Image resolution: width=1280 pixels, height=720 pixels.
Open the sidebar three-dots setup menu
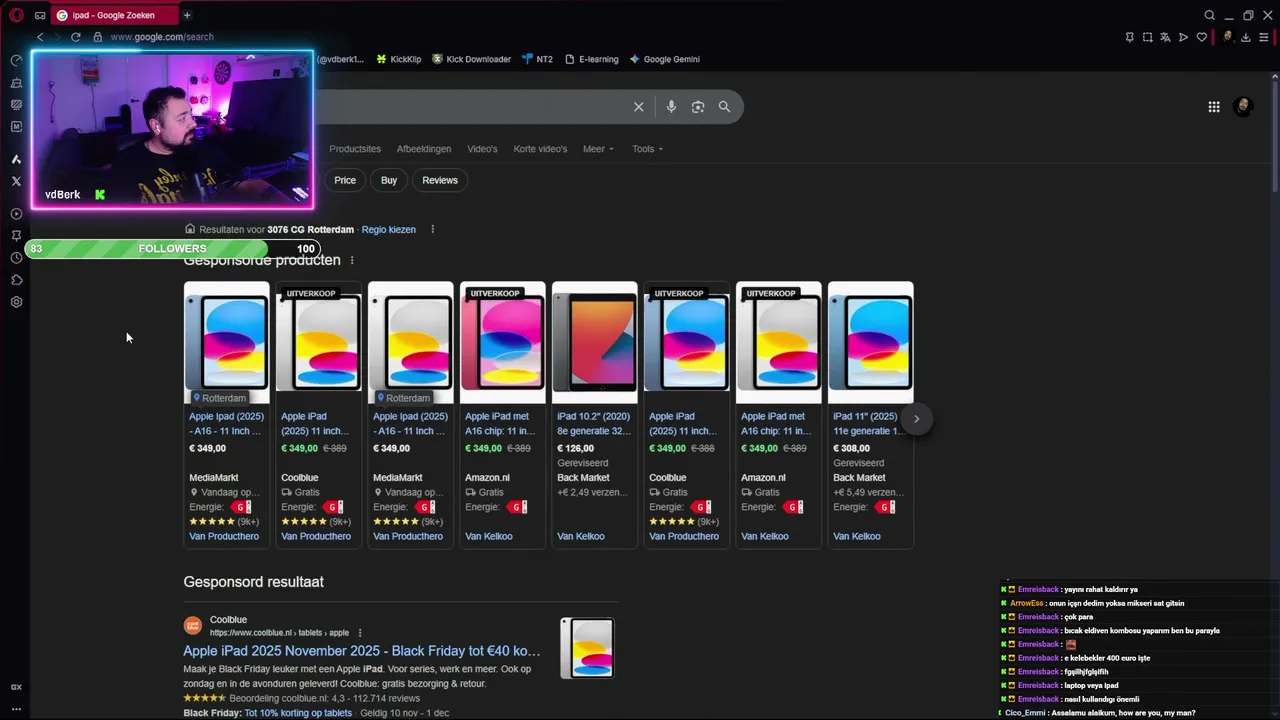click(16, 709)
